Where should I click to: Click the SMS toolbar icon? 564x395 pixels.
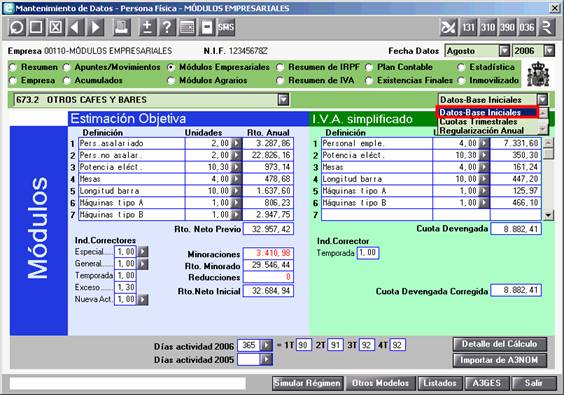[226, 27]
